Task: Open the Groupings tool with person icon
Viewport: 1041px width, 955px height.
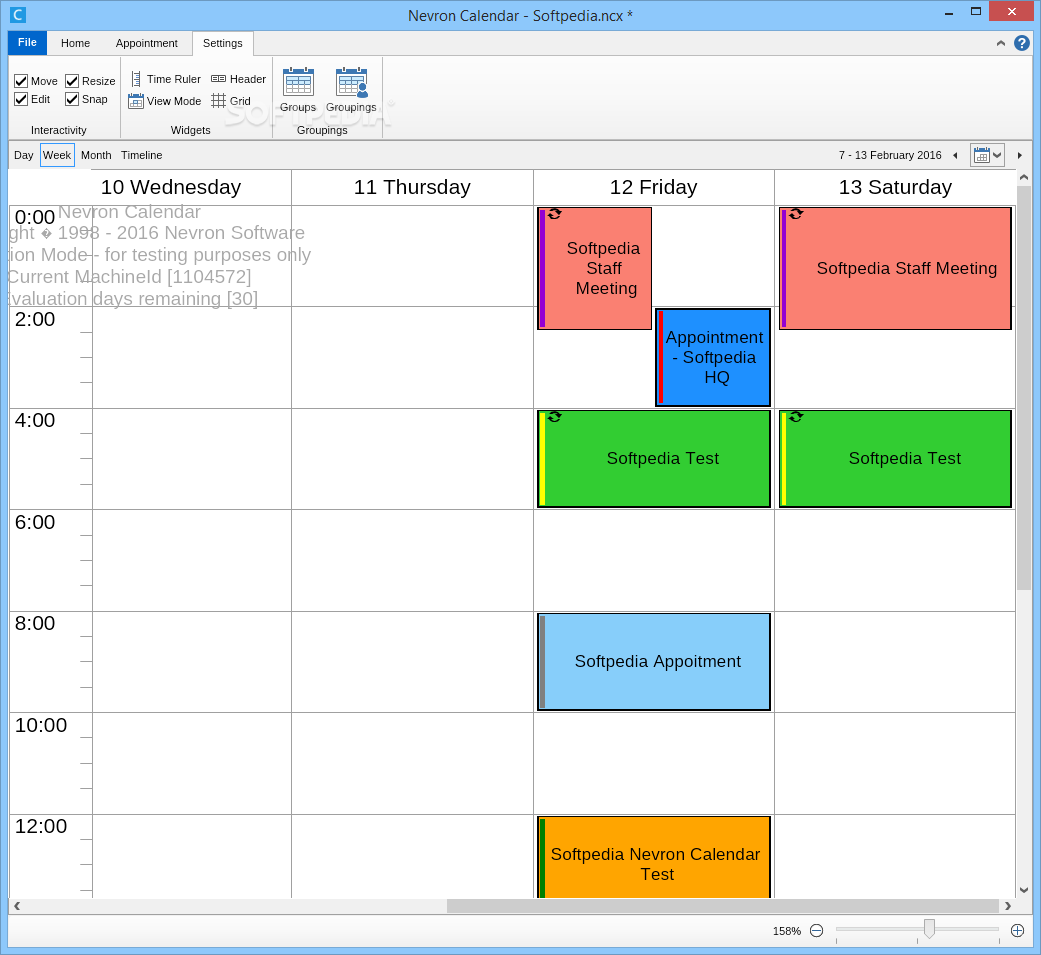Action: click(351, 90)
